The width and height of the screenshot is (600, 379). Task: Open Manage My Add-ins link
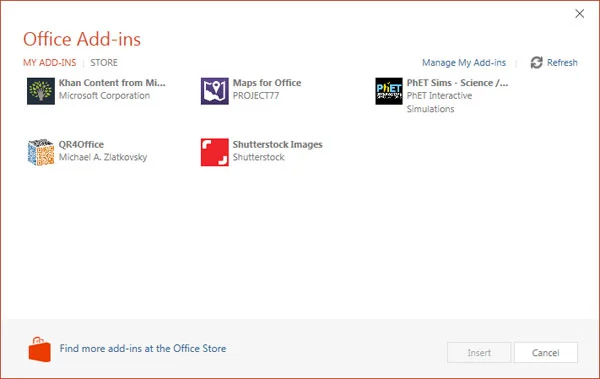coord(464,62)
